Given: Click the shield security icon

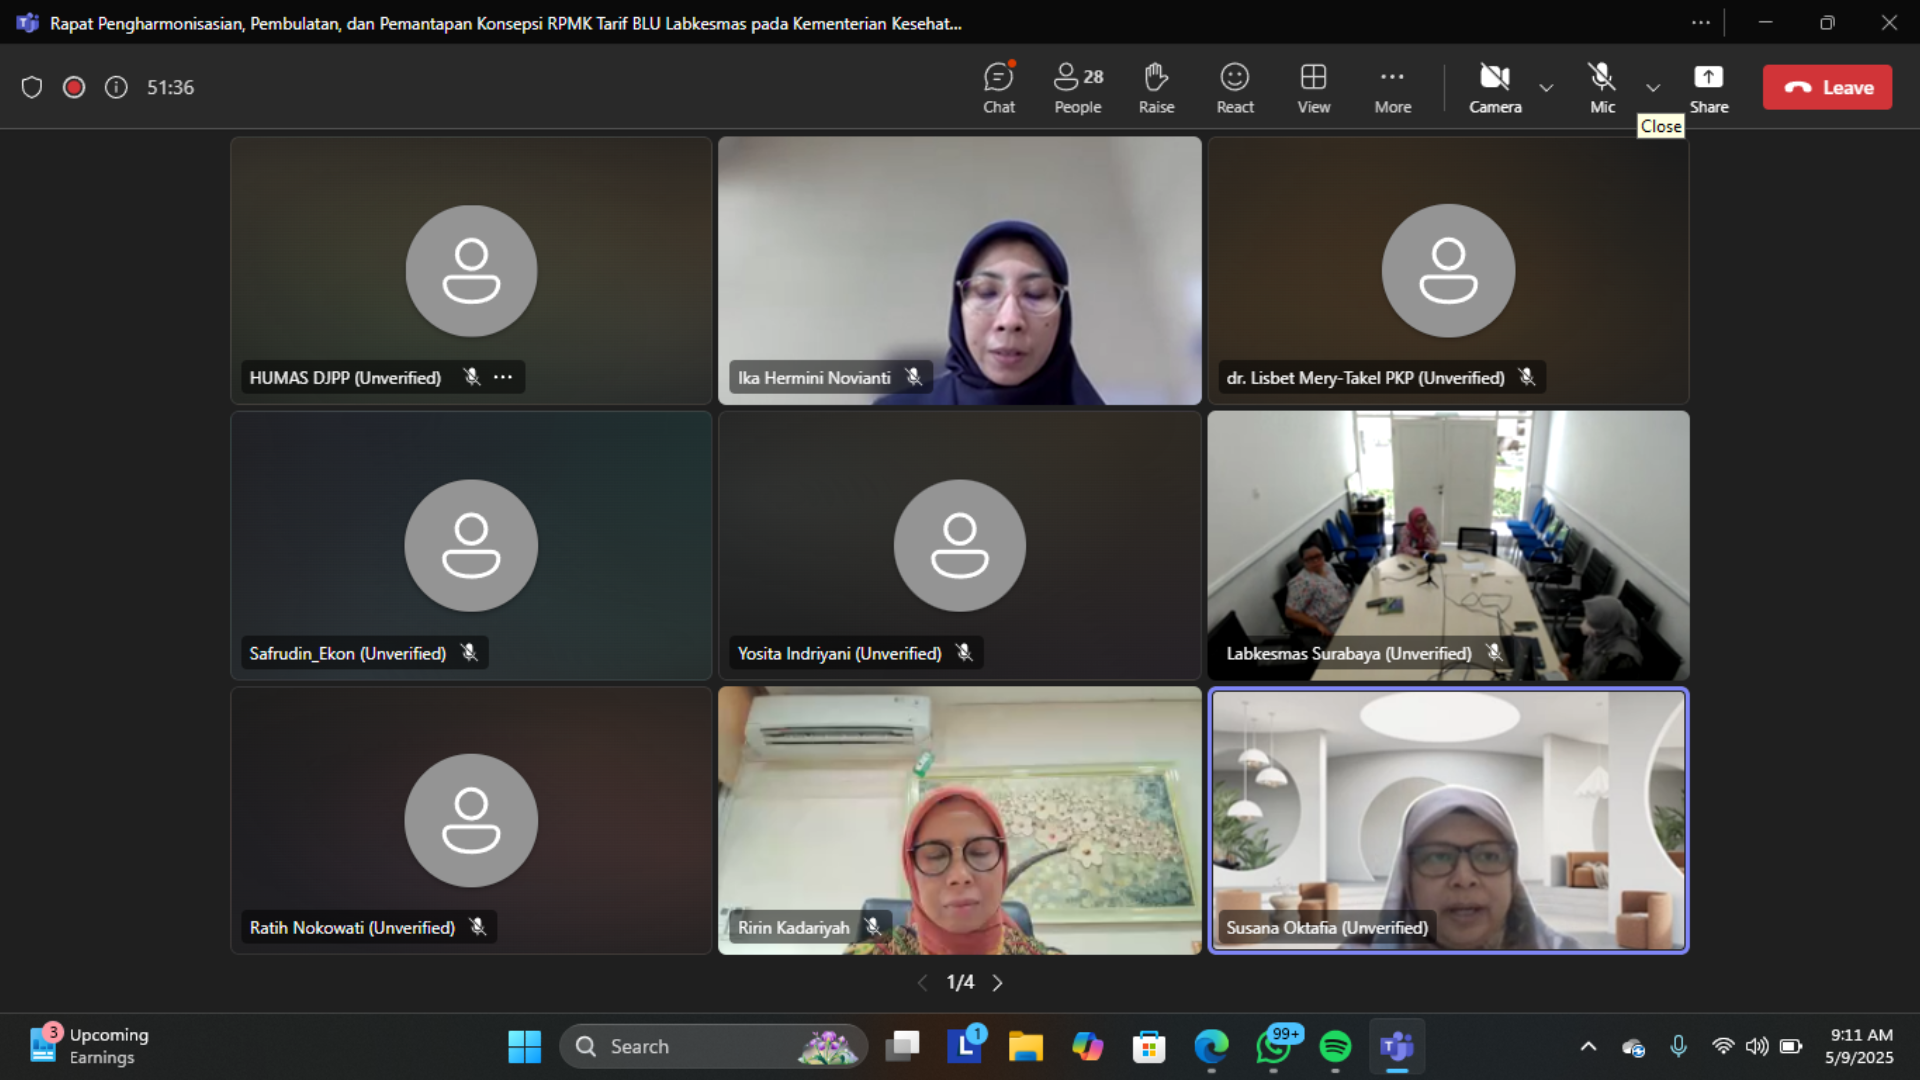Looking at the screenshot, I should click(x=32, y=88).
